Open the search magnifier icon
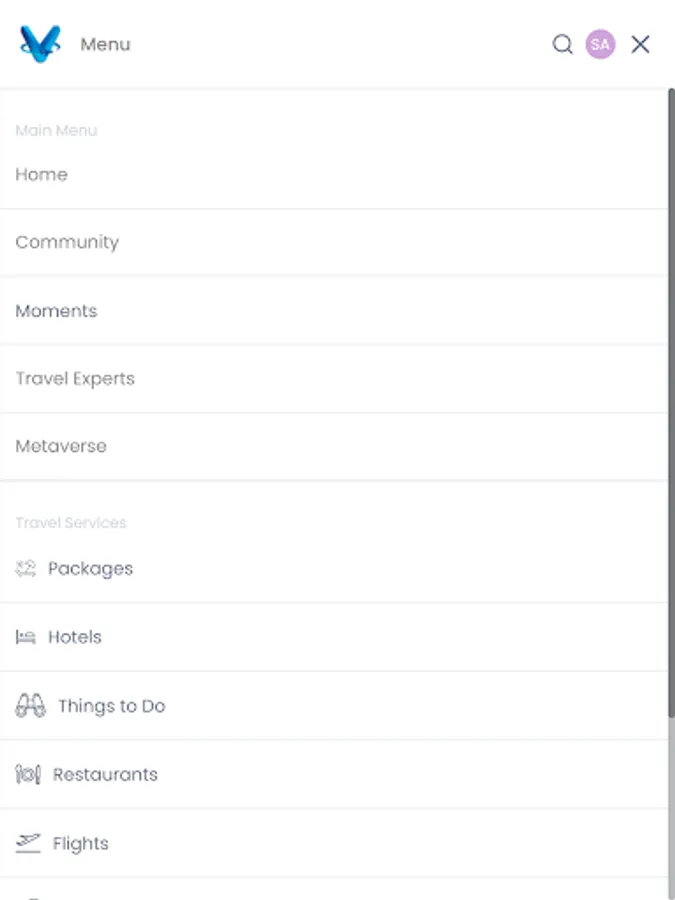The height and width of the screenshot is (900, 675). tap(562, 45)
